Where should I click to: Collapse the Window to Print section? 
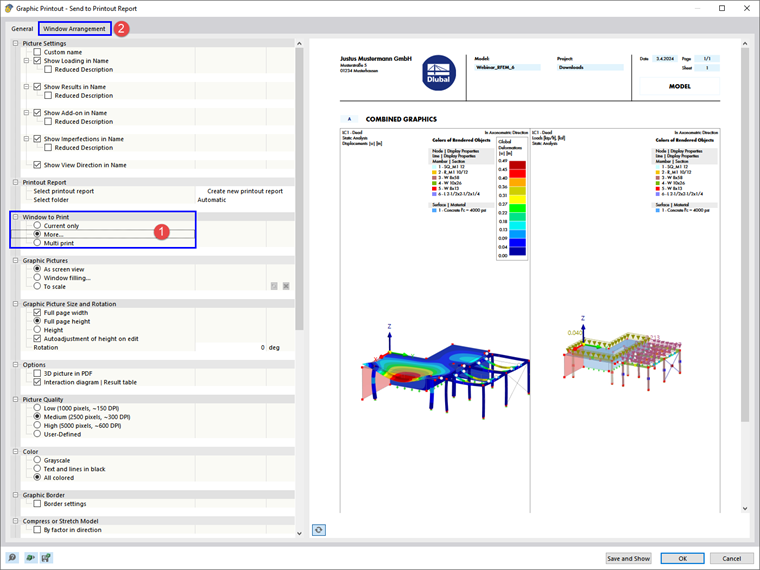coord(16,217)
